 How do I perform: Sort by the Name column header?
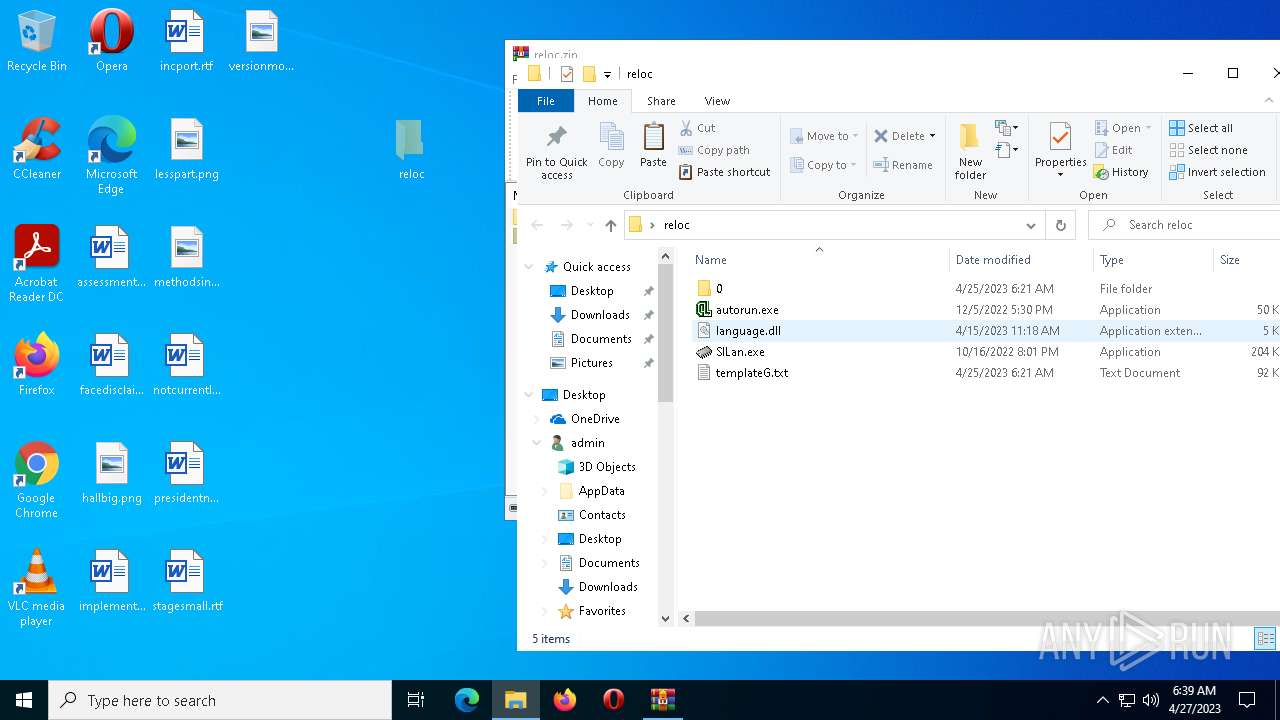711,260
